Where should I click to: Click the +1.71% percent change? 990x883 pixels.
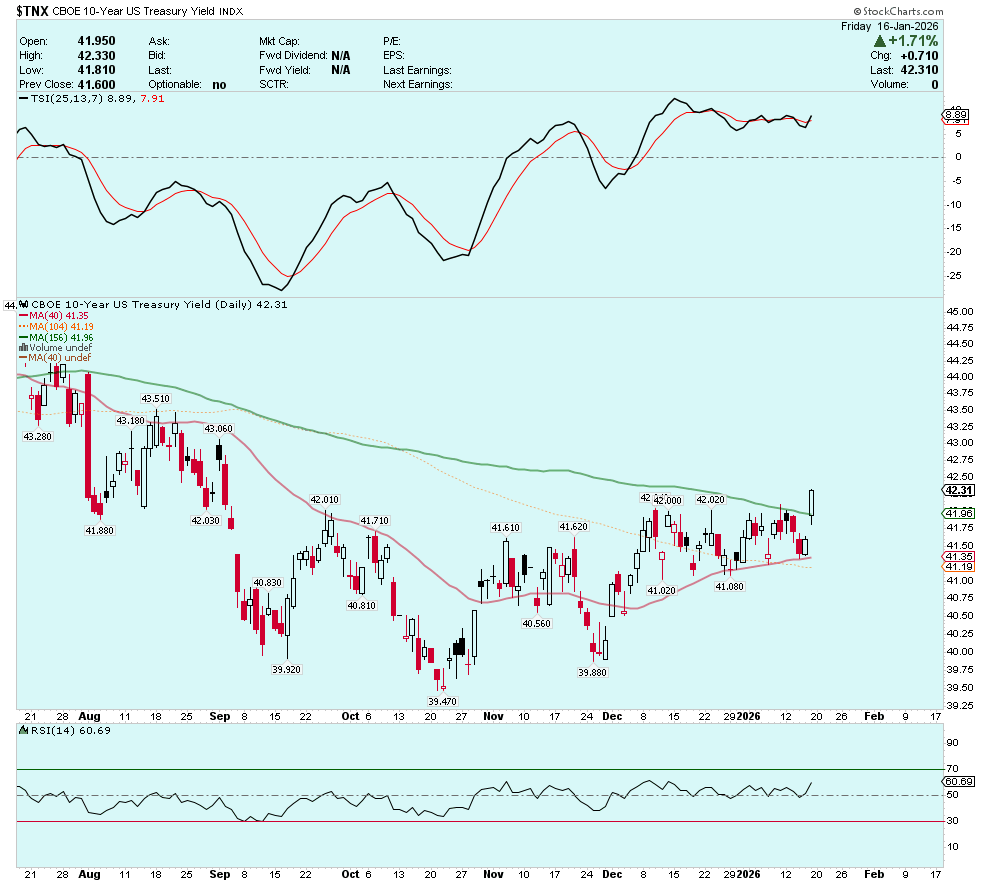pyautogui.click(x=912, y=41)
